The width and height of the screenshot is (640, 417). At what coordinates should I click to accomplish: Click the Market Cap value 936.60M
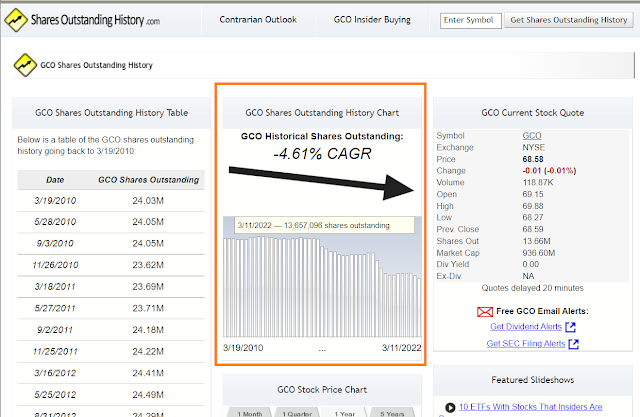coord(539,253)
